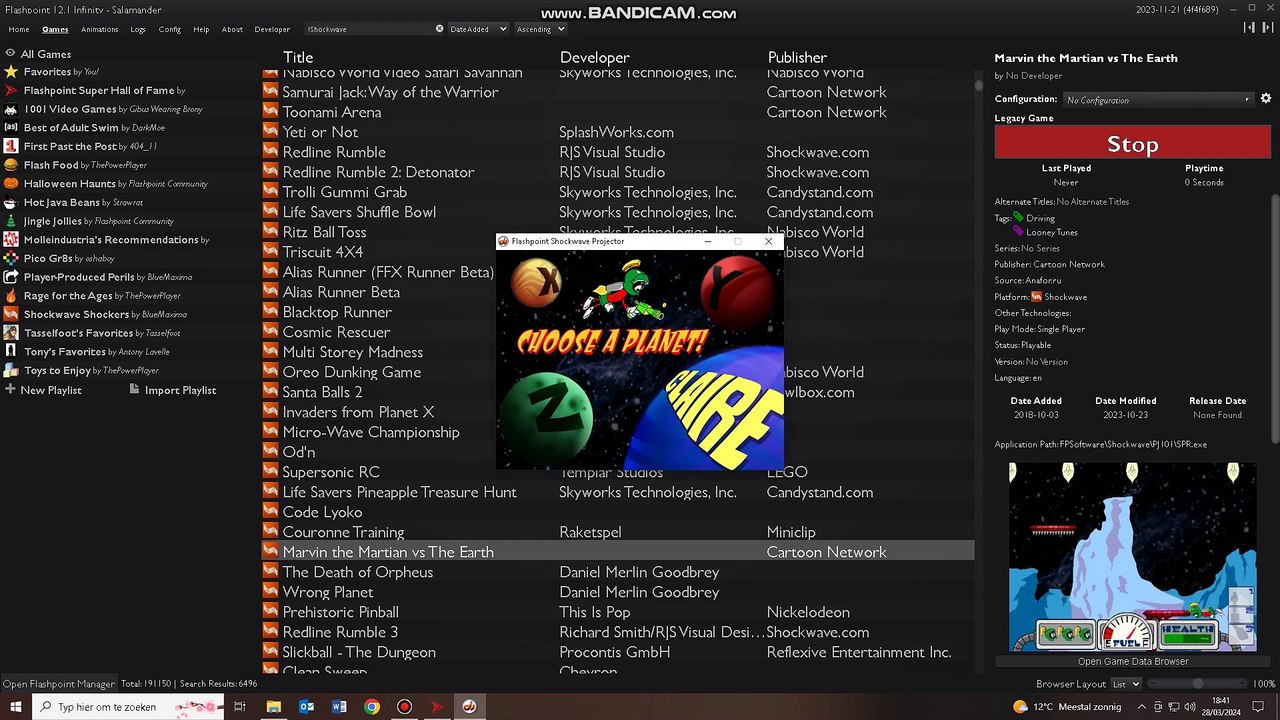Click the Jingle Jollies tree icon
This screenshot has width=1280, height=720.
11,221
